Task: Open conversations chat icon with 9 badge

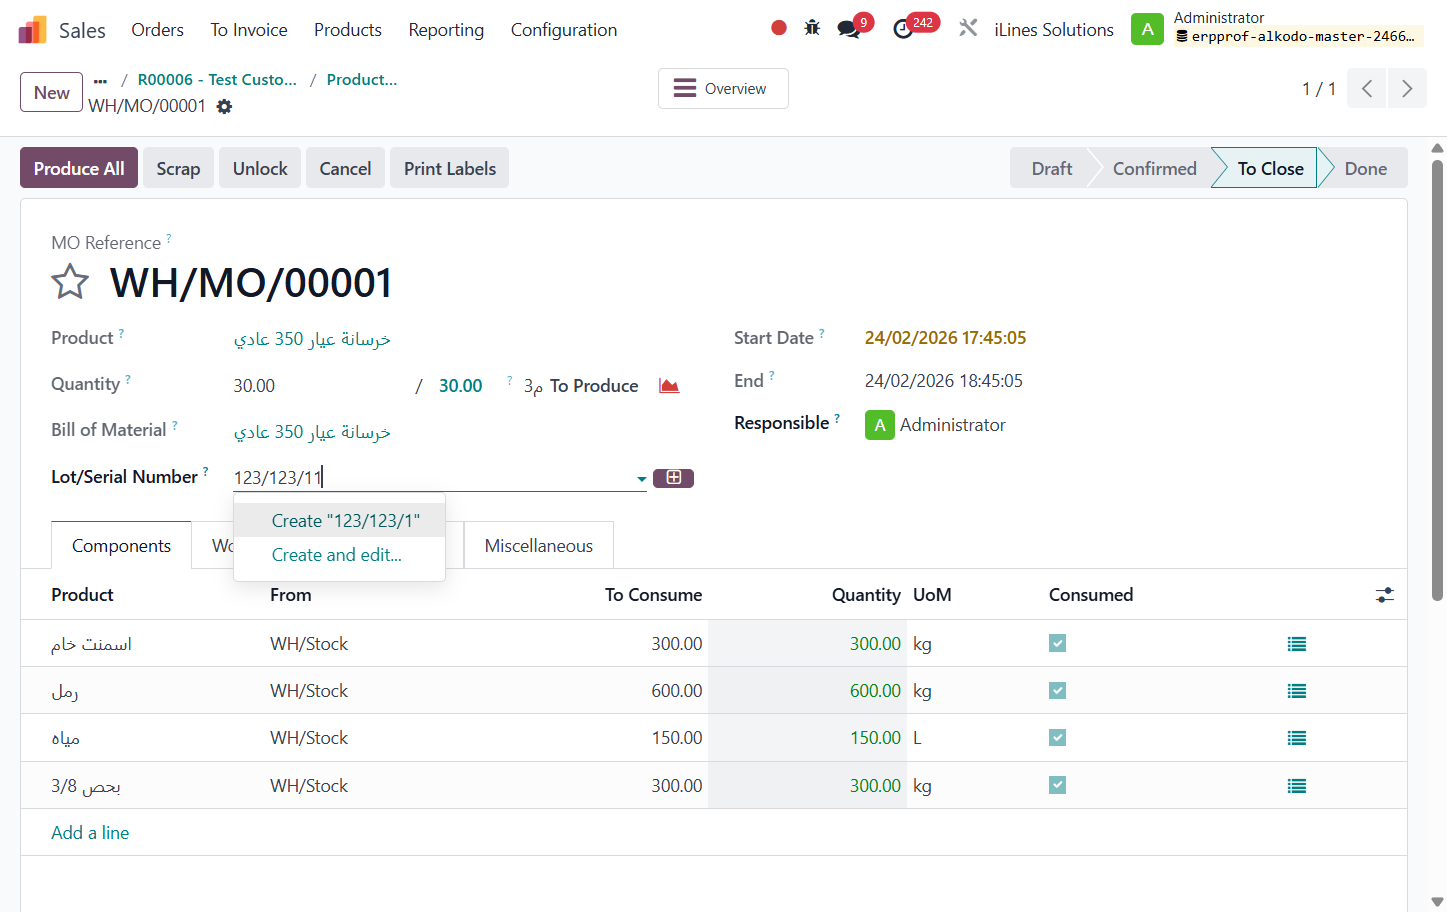Action: point(849,29)
